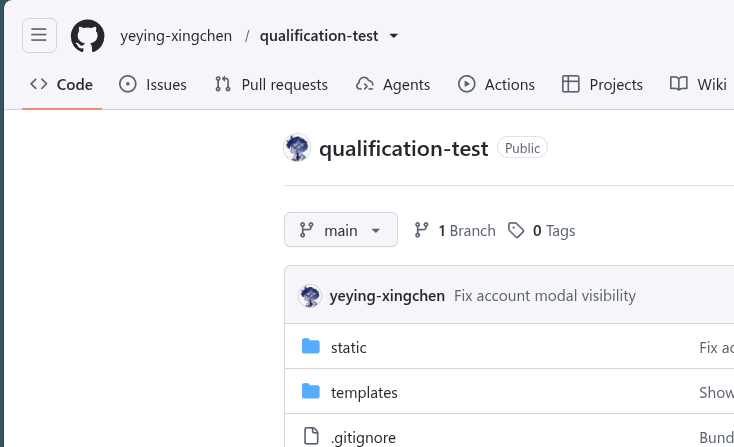Click the repository owner avatar beside title

tap(297, 148)
